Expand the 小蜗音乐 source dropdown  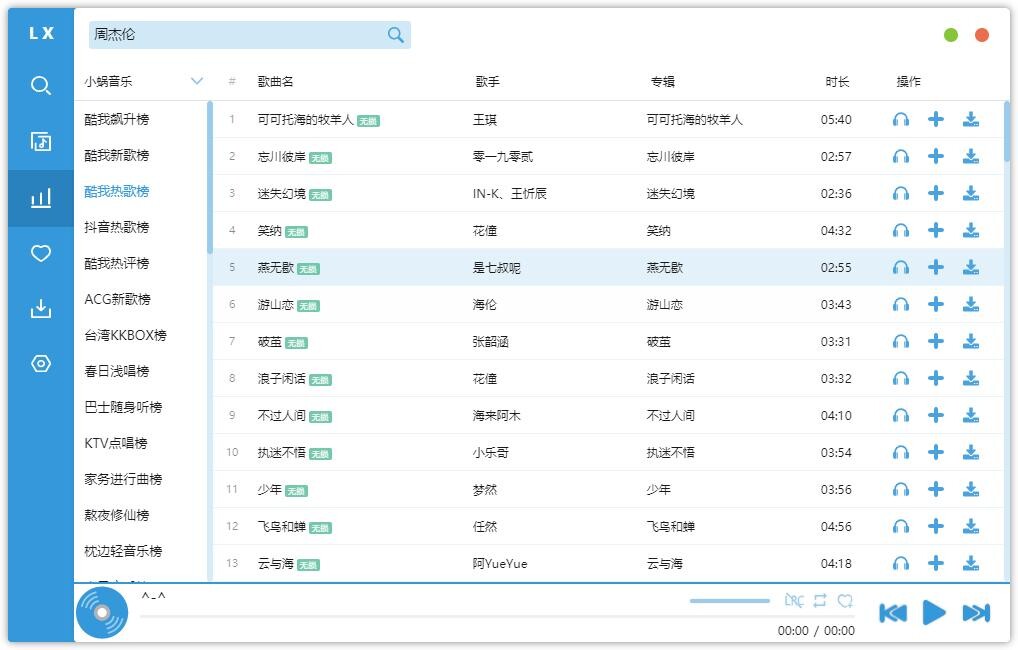pyautogui.click(x=196, y=81)
